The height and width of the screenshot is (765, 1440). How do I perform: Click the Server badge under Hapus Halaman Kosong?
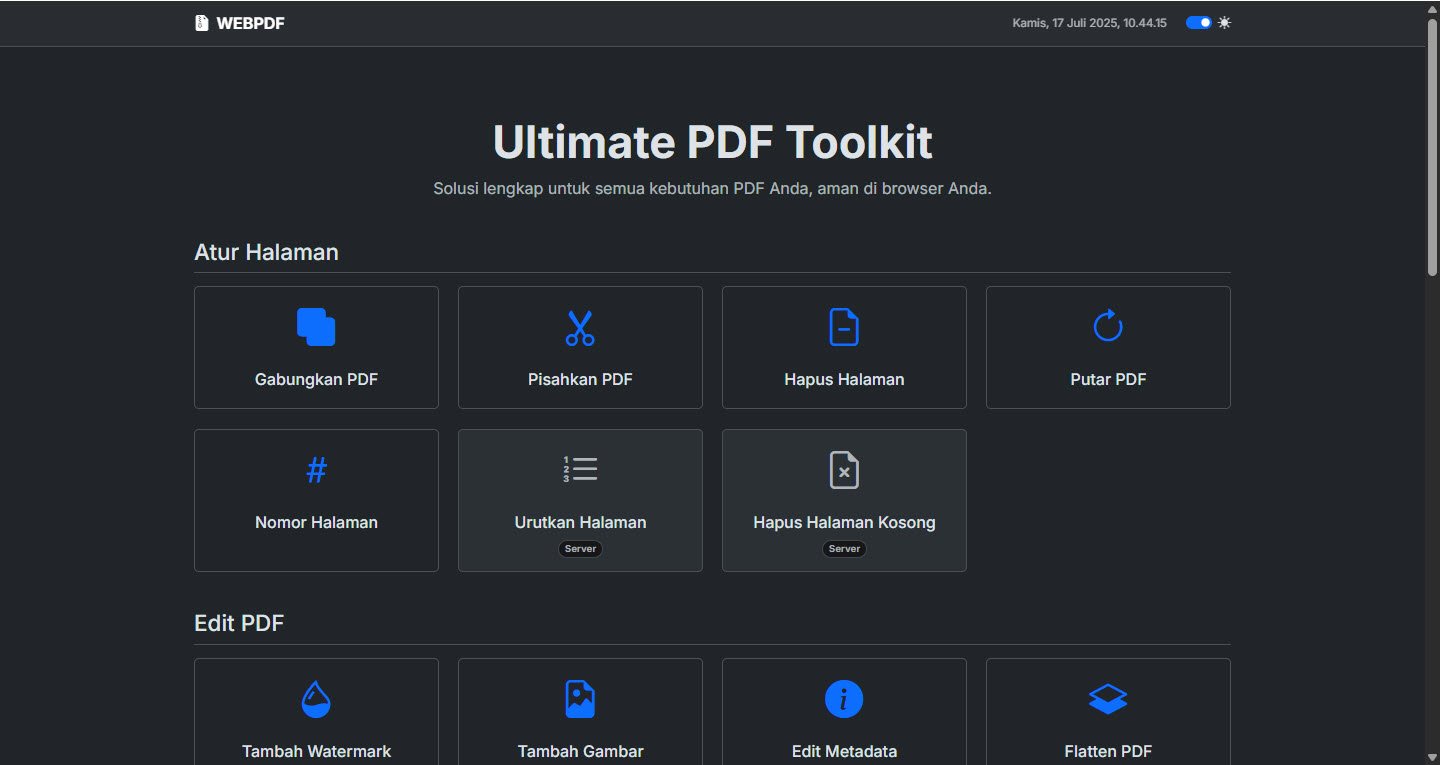coord(844,549)
